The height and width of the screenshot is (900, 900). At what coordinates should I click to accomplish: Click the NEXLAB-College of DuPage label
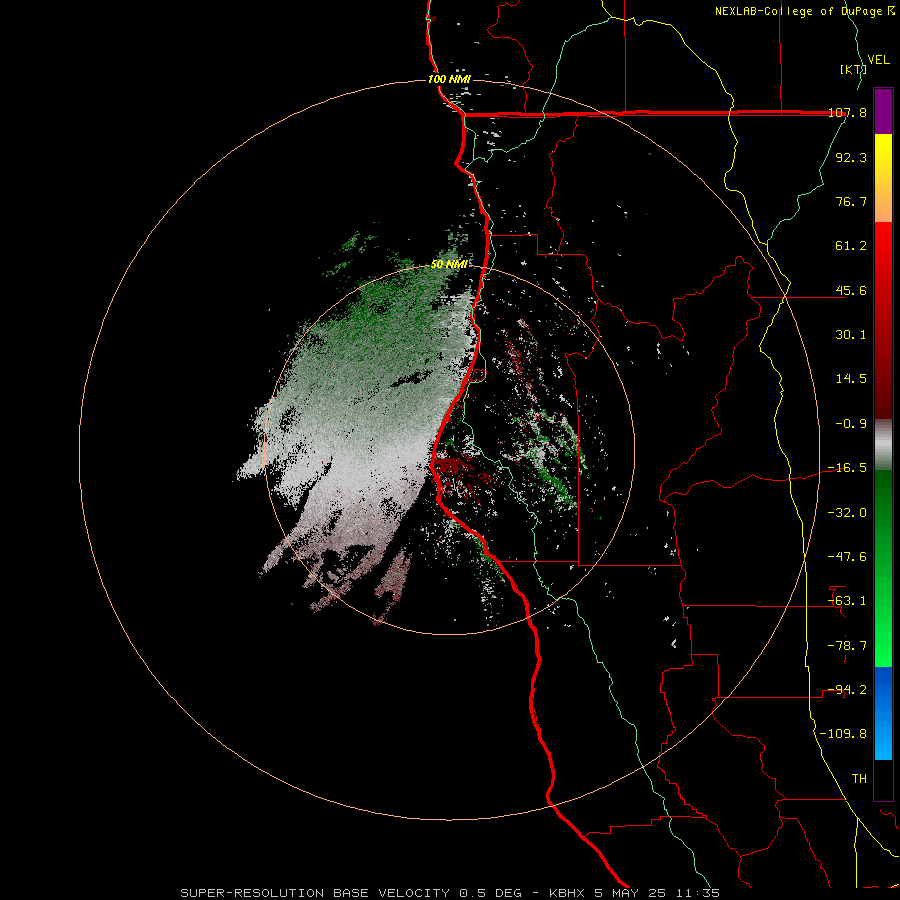click(804, 11)
